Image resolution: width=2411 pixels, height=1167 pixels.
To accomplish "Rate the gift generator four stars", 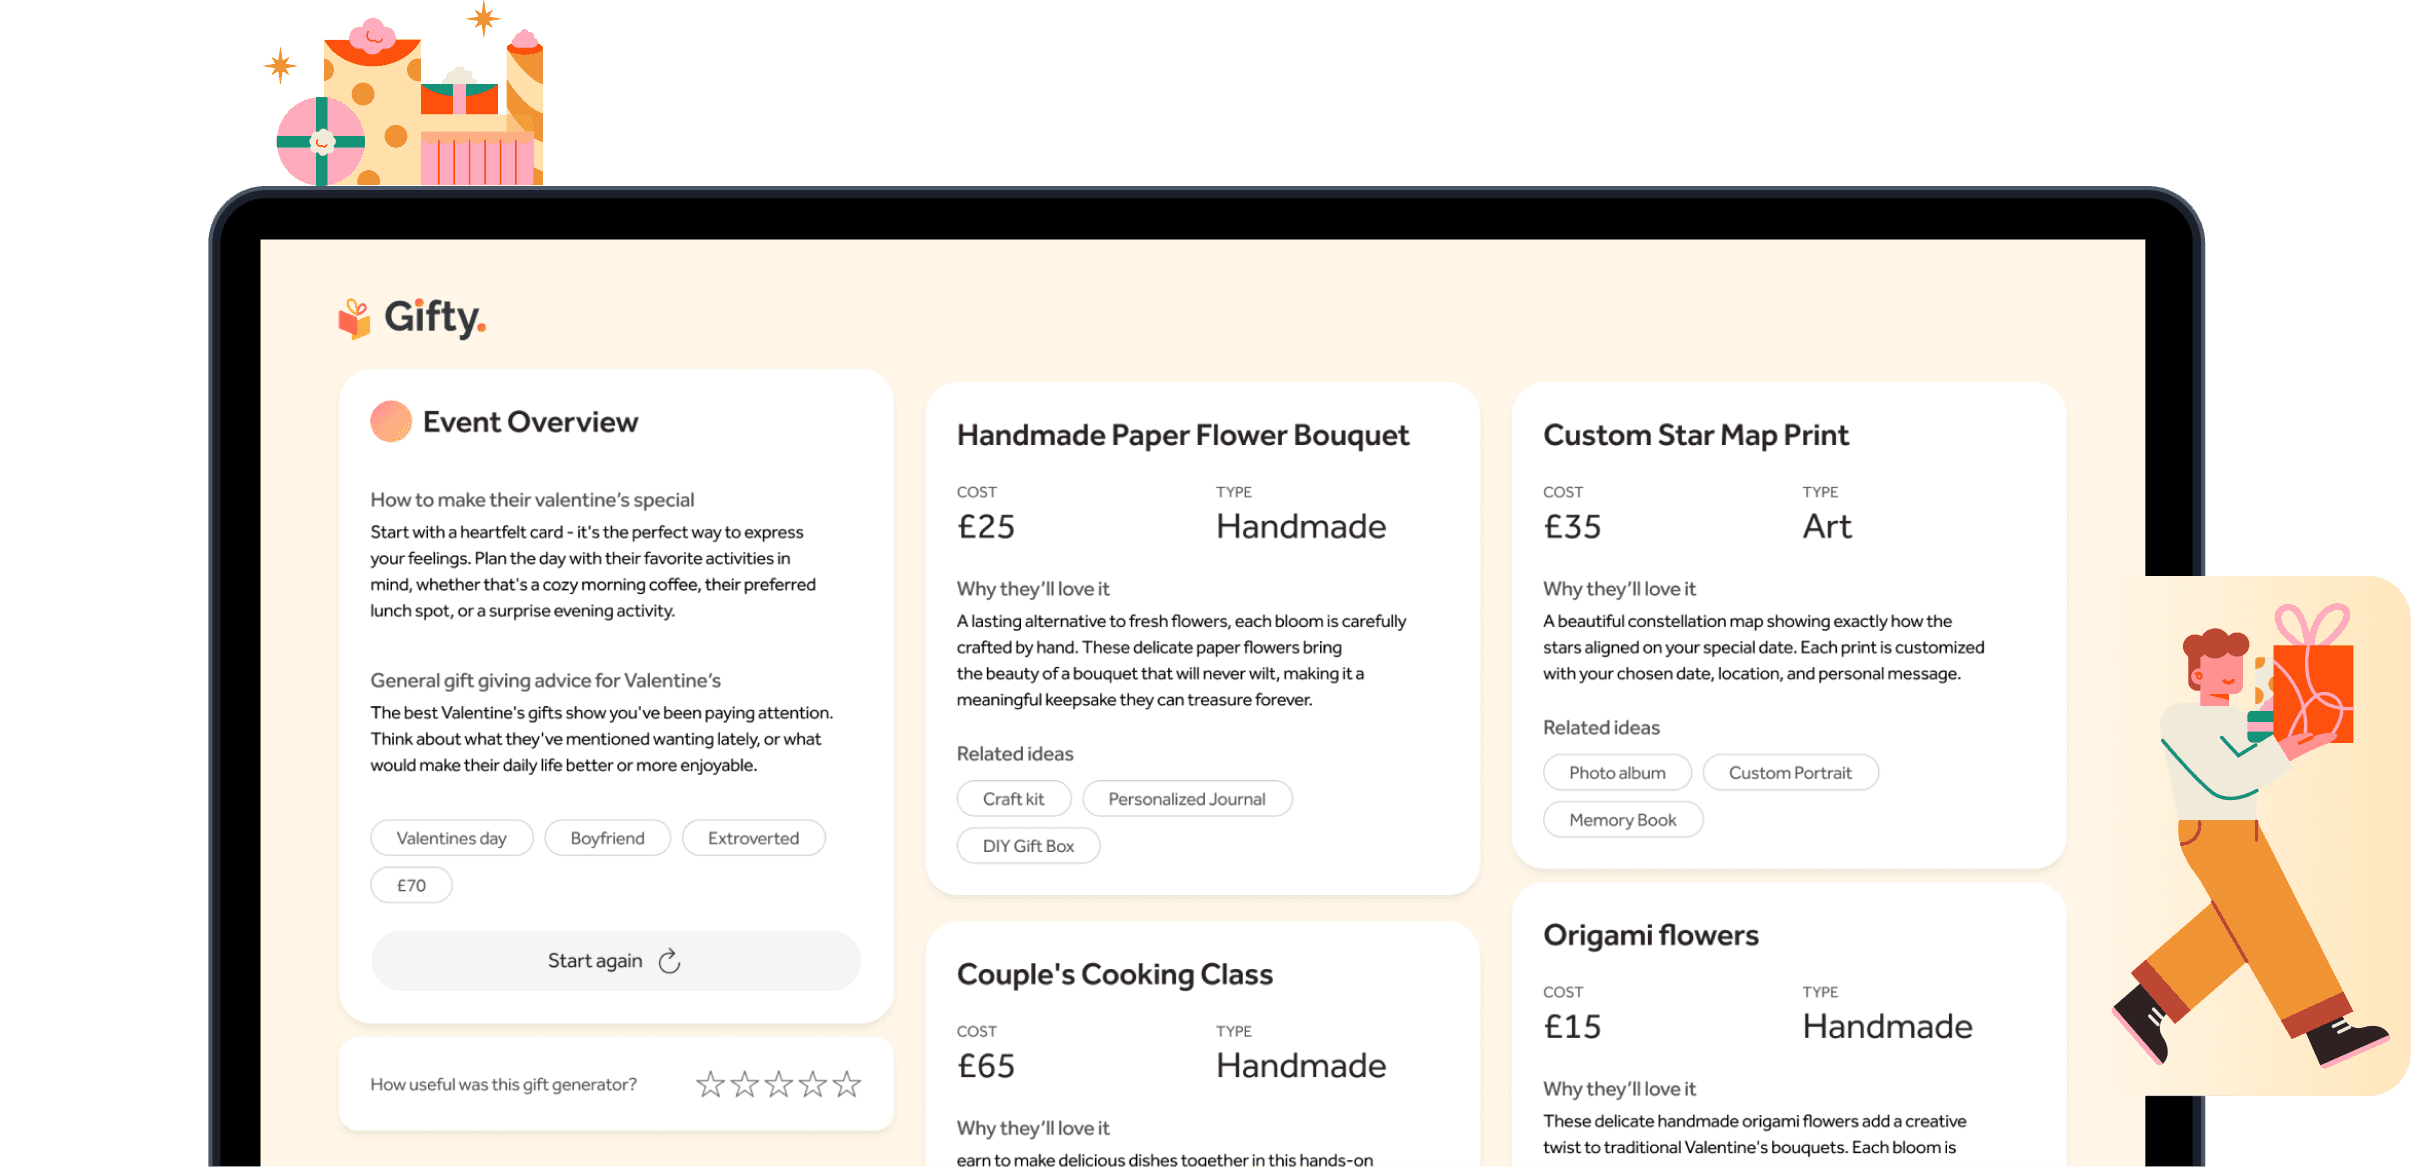I will [x=812, y=1084].
